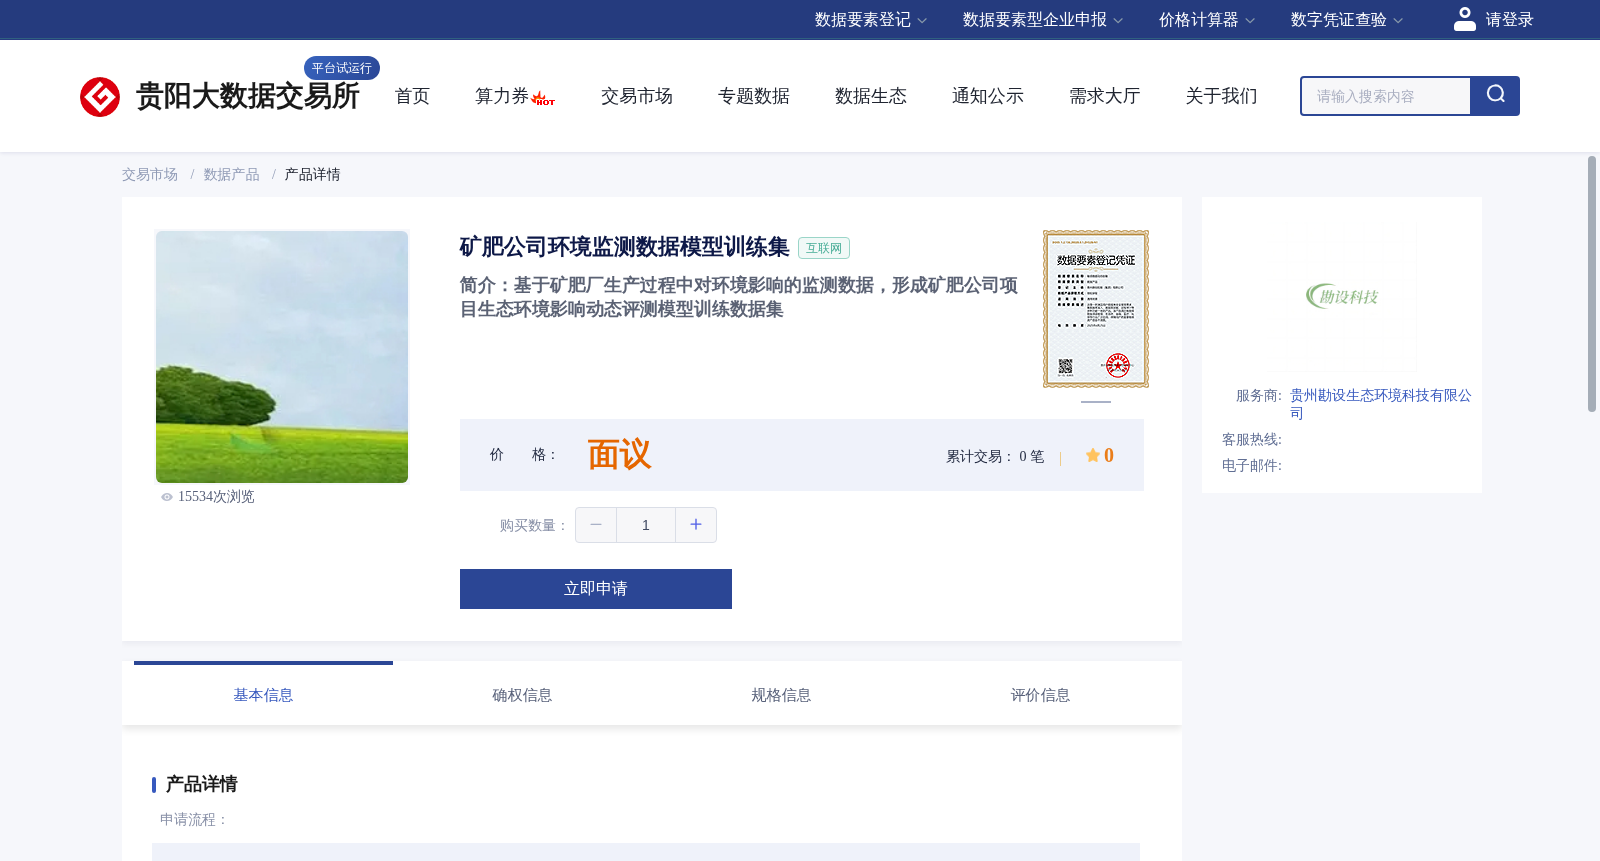Go to 首页 in main navigation
The image size is (1600, 861).
click(x=412, y=96)
